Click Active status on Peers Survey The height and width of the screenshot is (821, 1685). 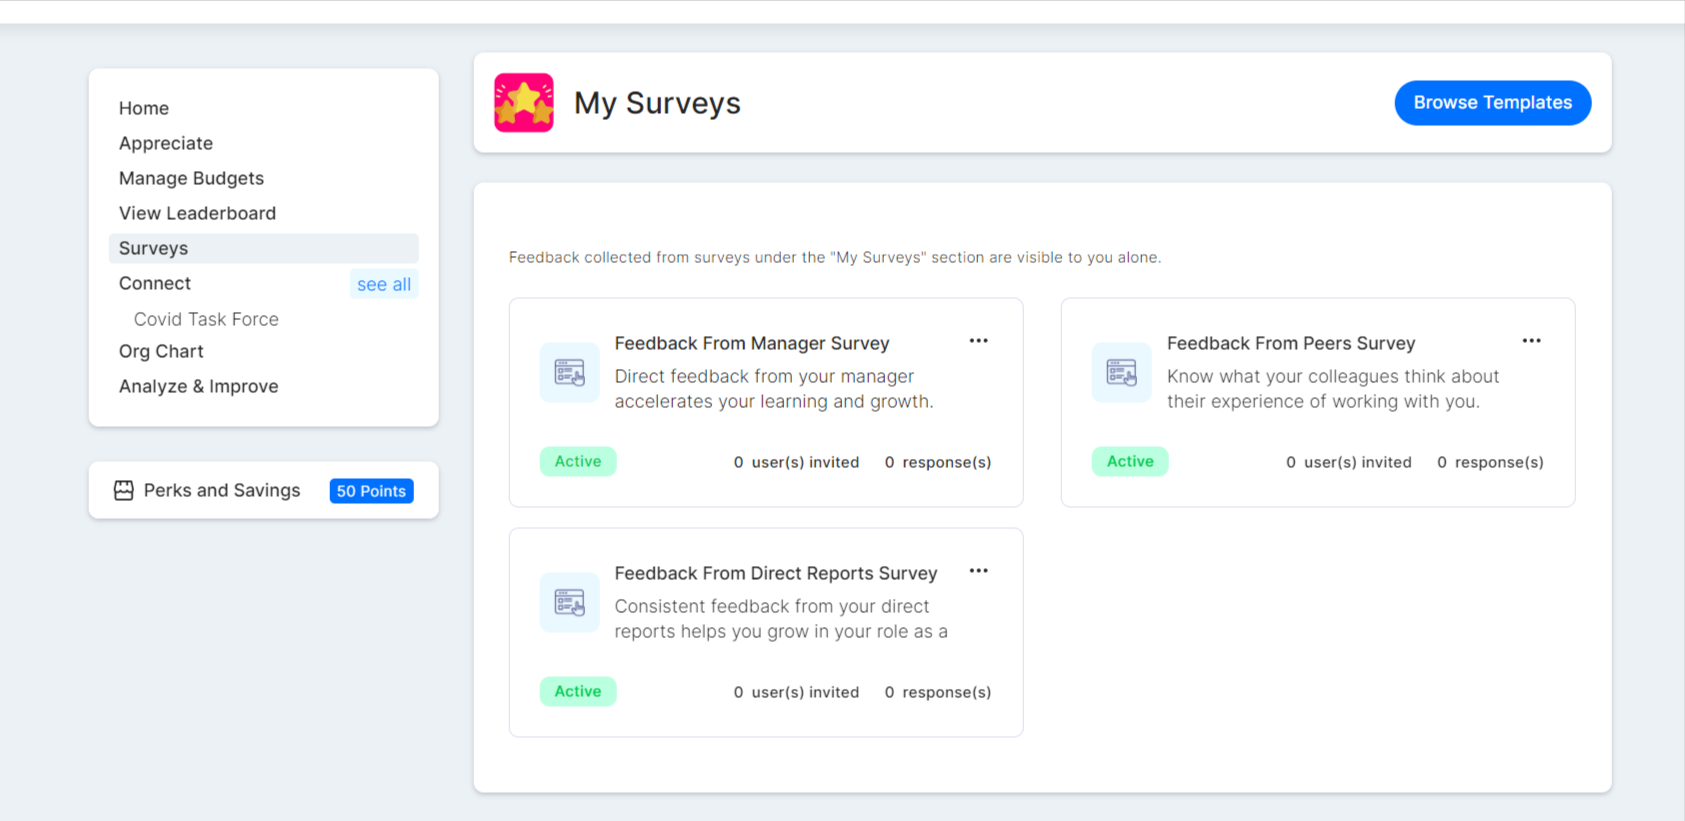coord(1130,461)
